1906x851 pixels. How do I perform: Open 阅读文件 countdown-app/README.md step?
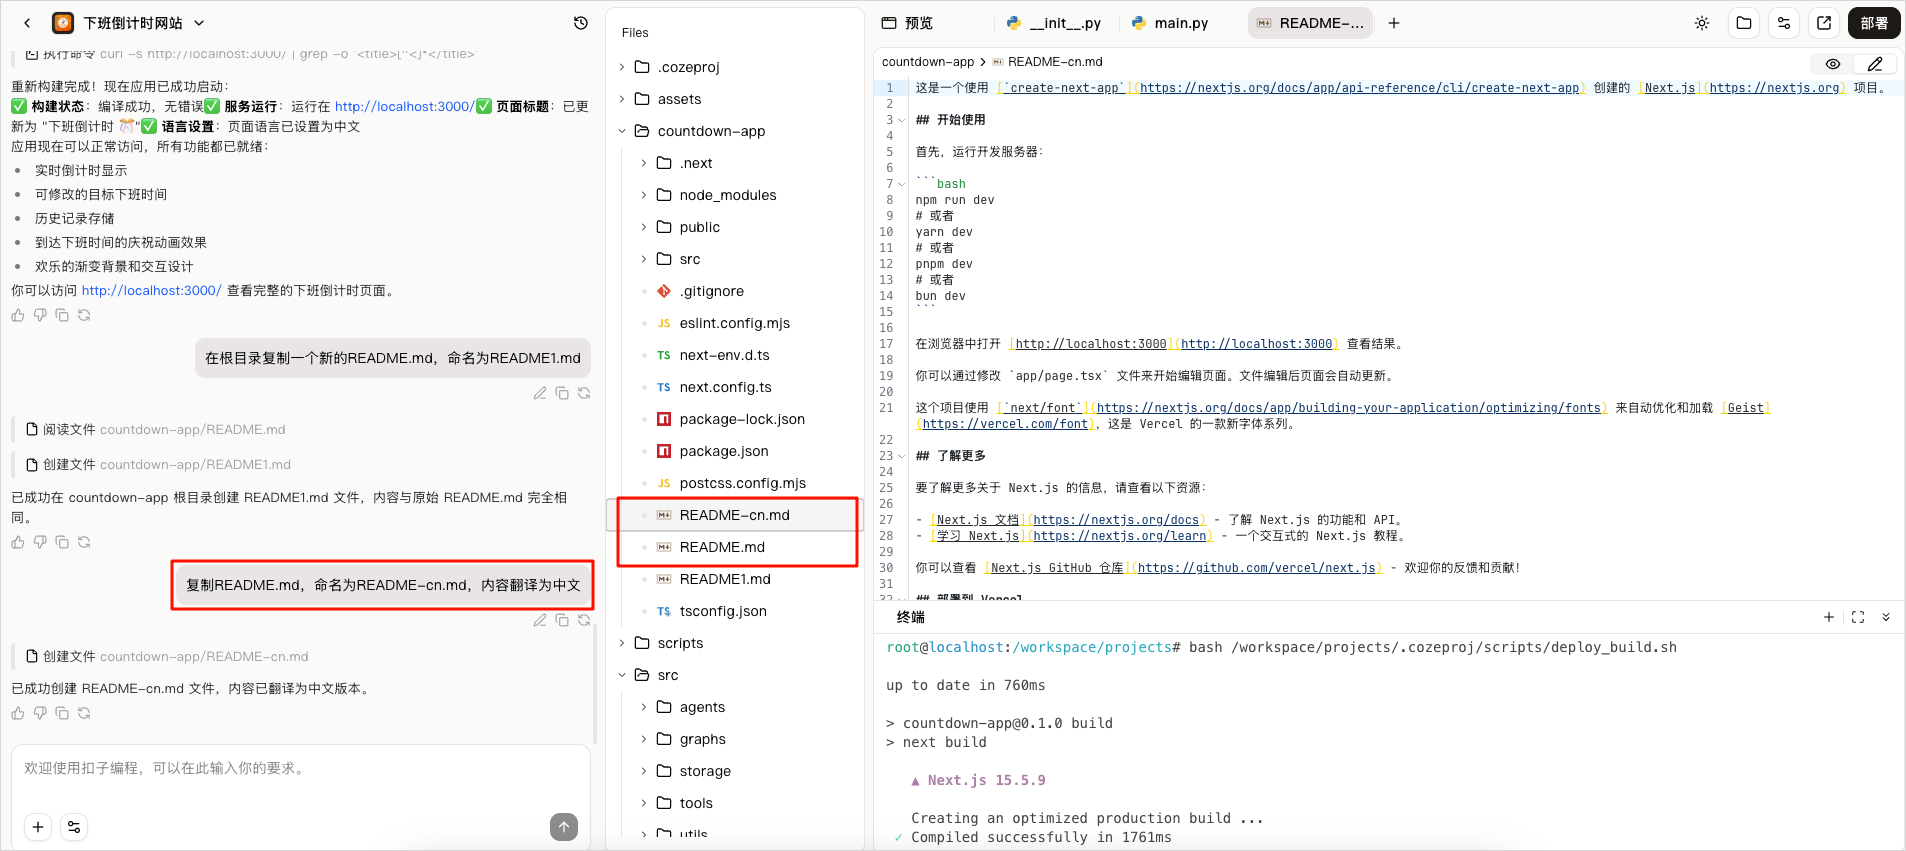coord(155,429)
